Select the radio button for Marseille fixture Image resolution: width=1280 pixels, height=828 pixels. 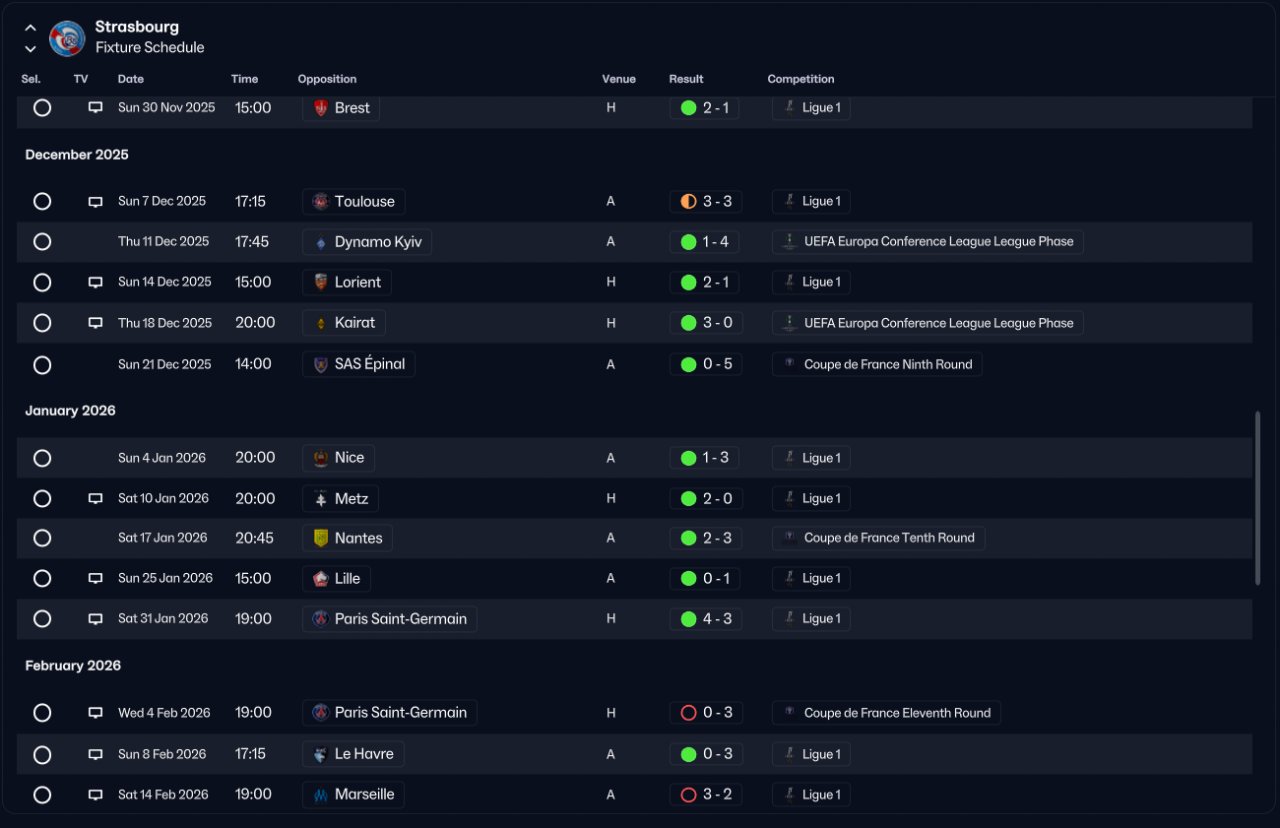click(x=42, y=795)
